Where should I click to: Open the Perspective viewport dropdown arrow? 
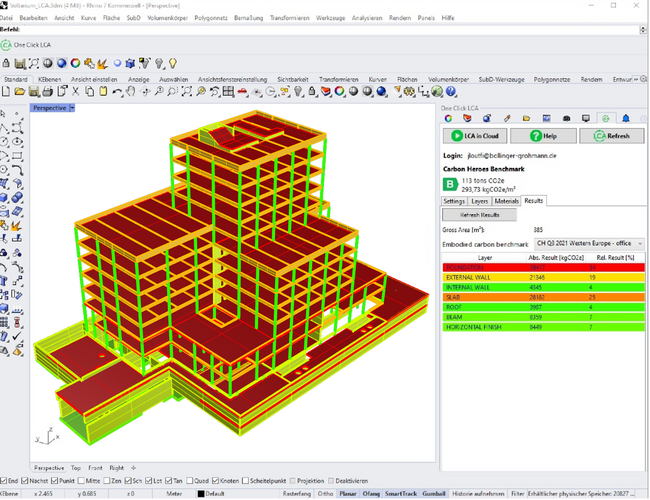pyautogui.click(x=72, y=108)
